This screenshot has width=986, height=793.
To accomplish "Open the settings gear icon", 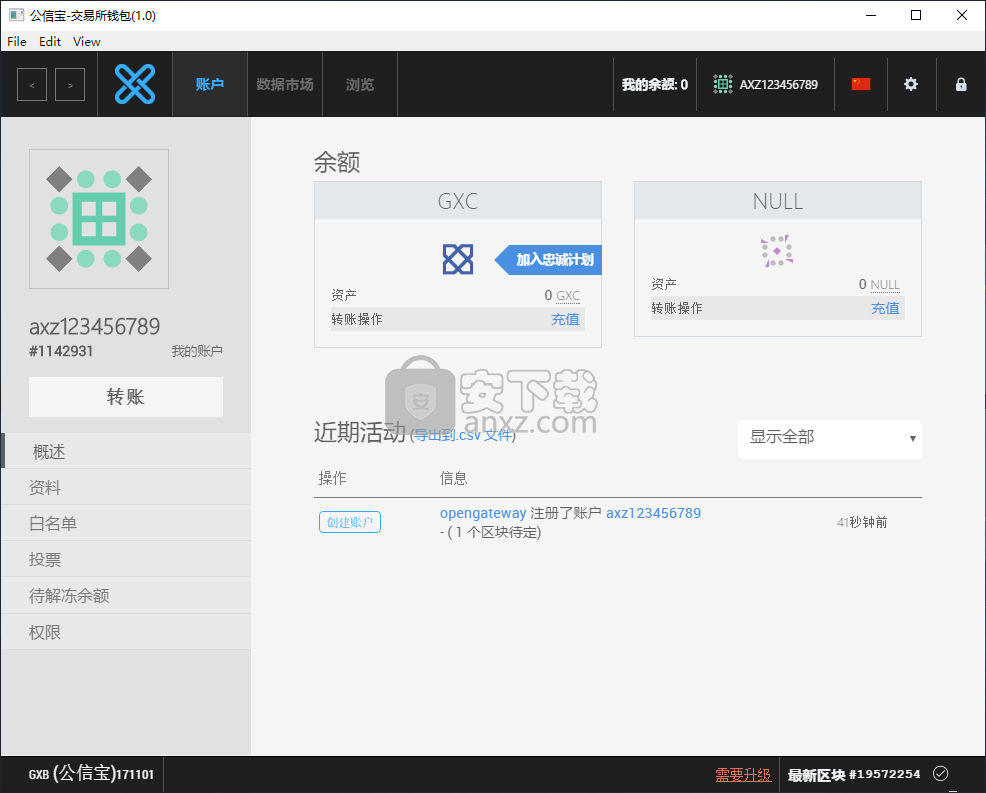I will coord(911,84).
